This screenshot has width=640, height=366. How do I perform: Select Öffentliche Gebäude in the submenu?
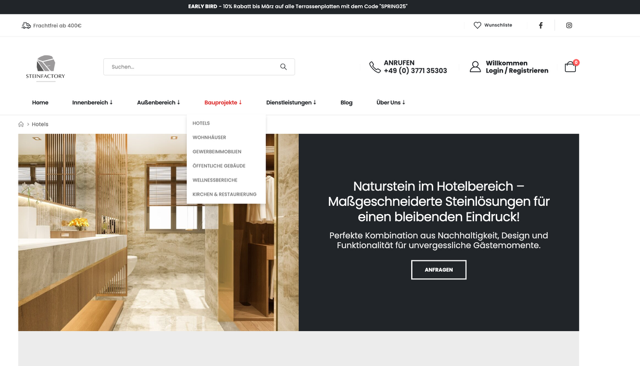click(x=219, y=166)
